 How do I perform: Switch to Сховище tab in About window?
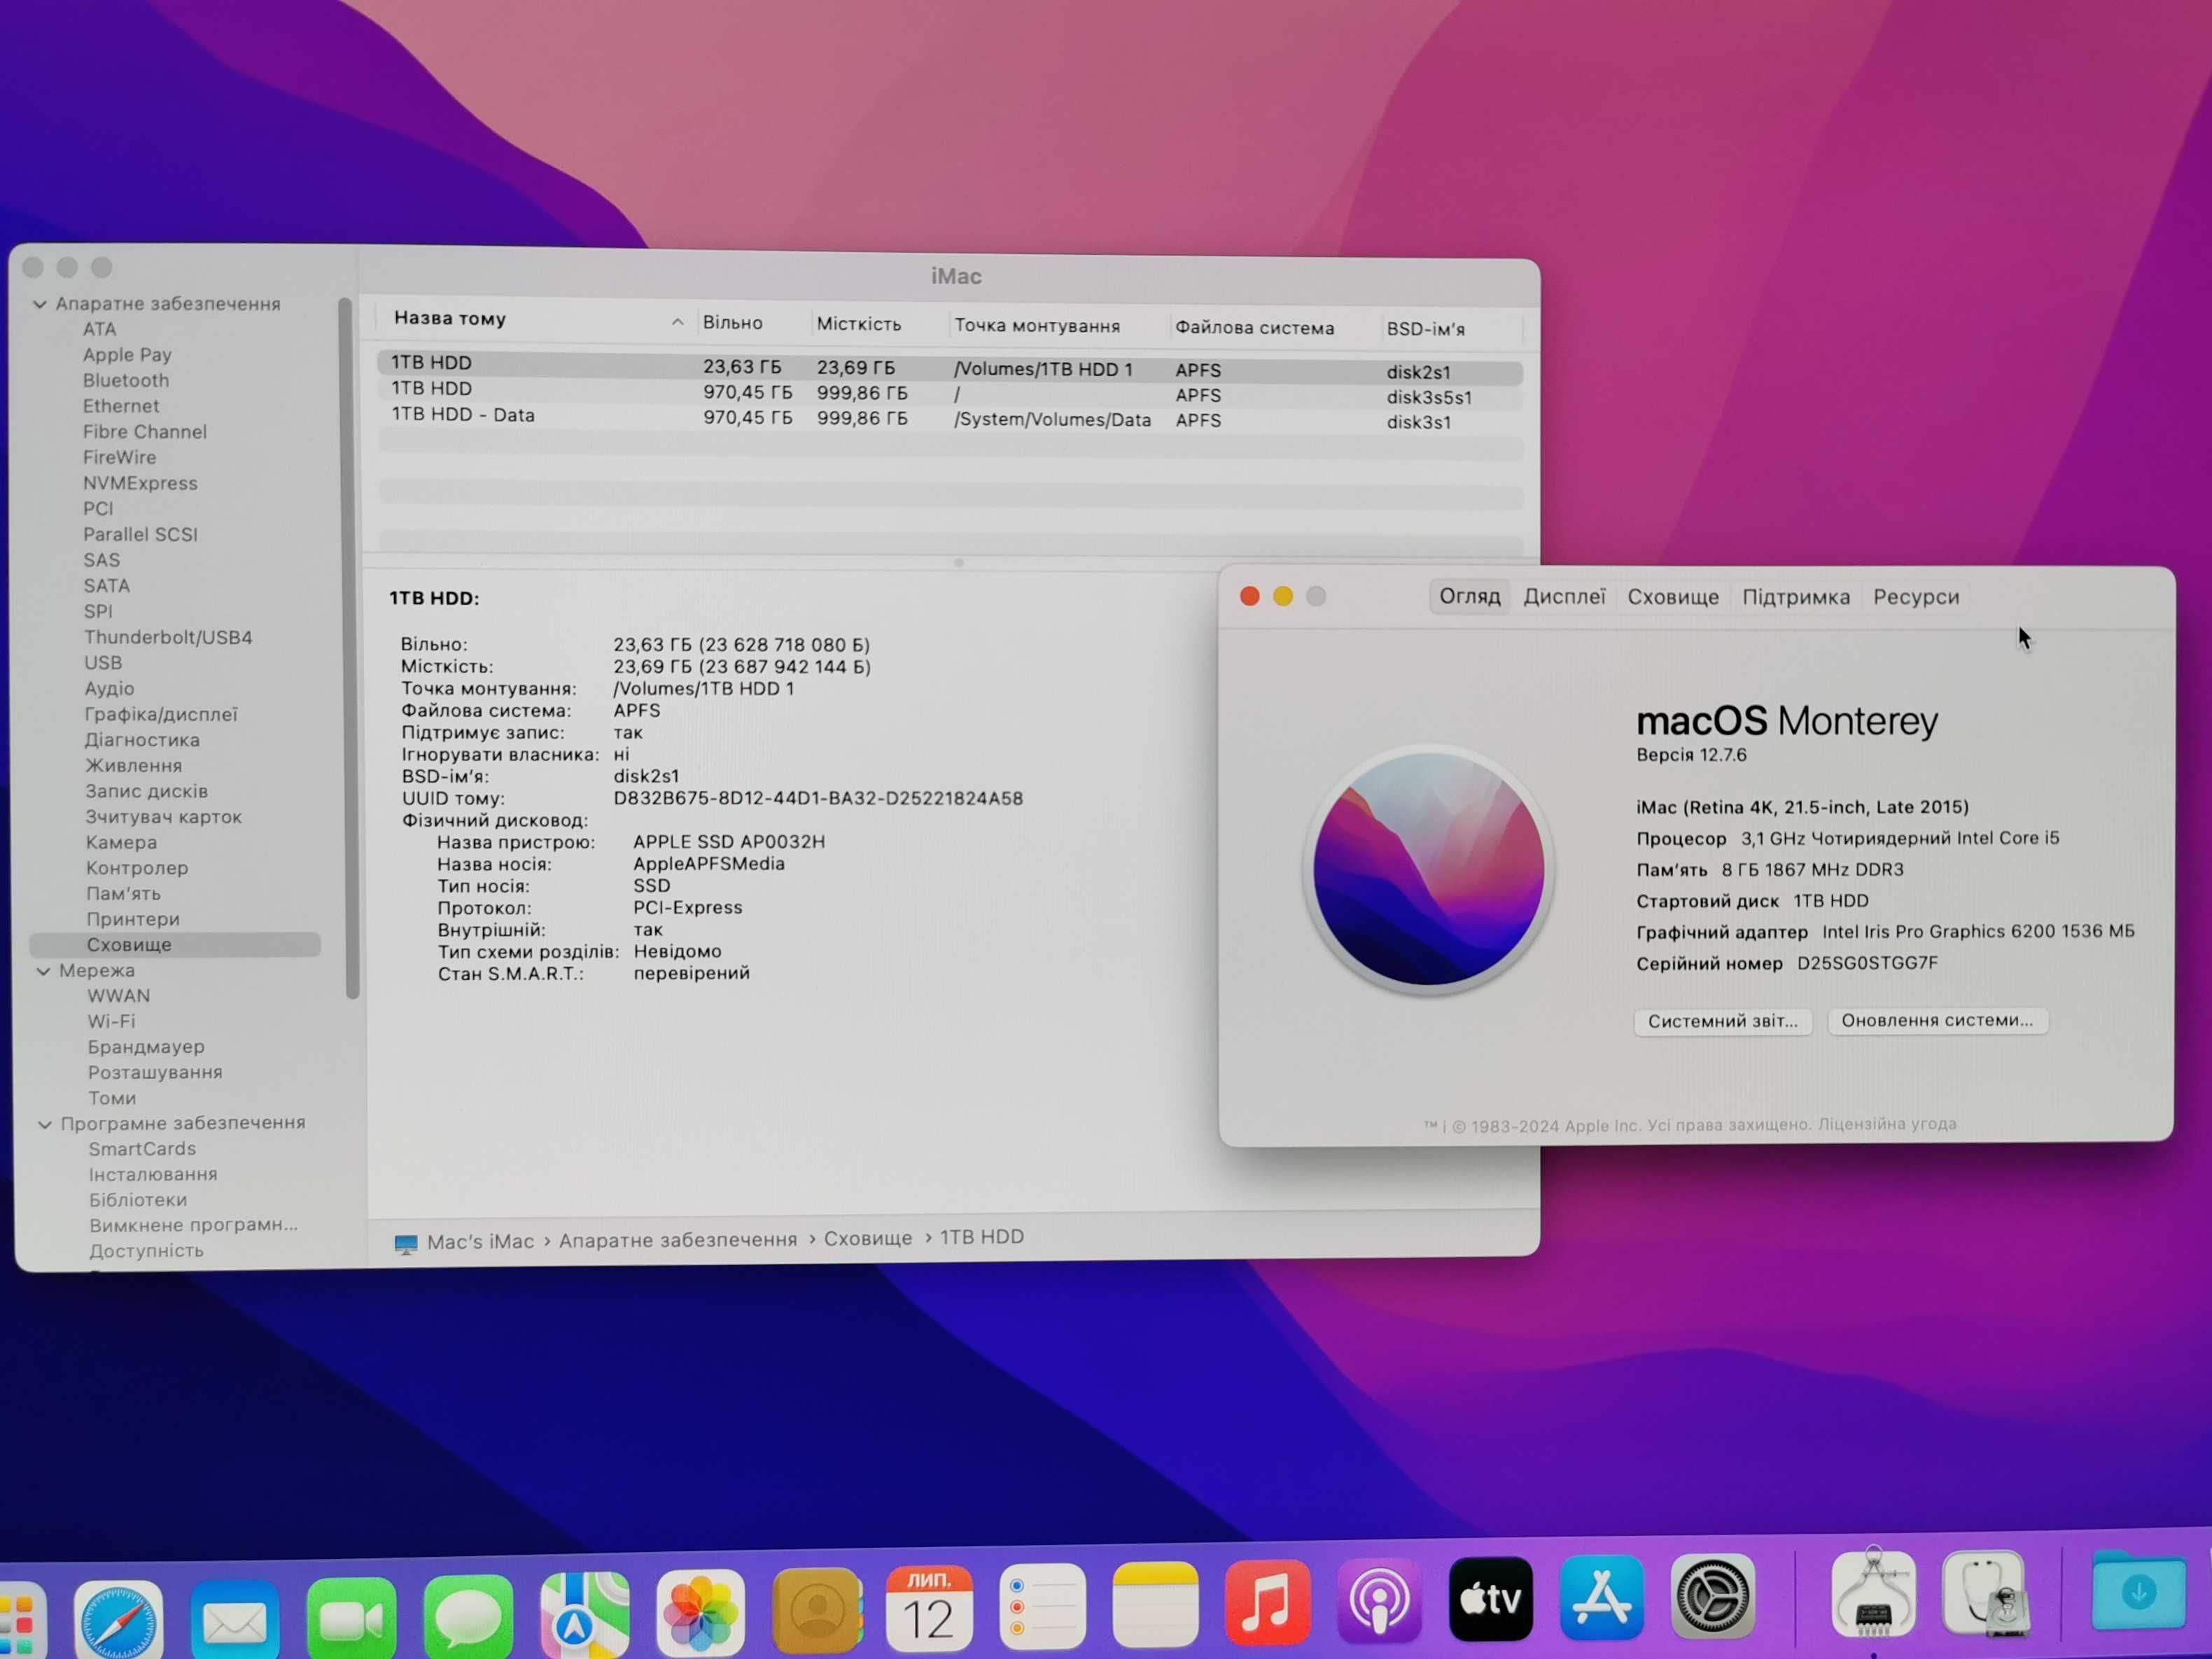pos(1673,597)
